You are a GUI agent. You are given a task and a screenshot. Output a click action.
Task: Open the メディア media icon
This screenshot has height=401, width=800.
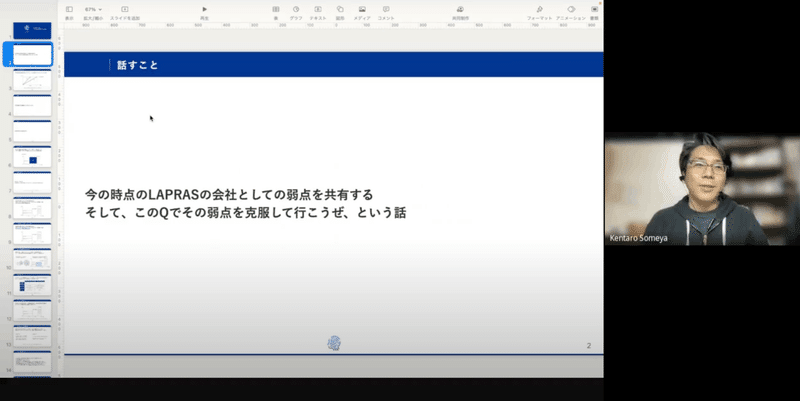(362, 9)
